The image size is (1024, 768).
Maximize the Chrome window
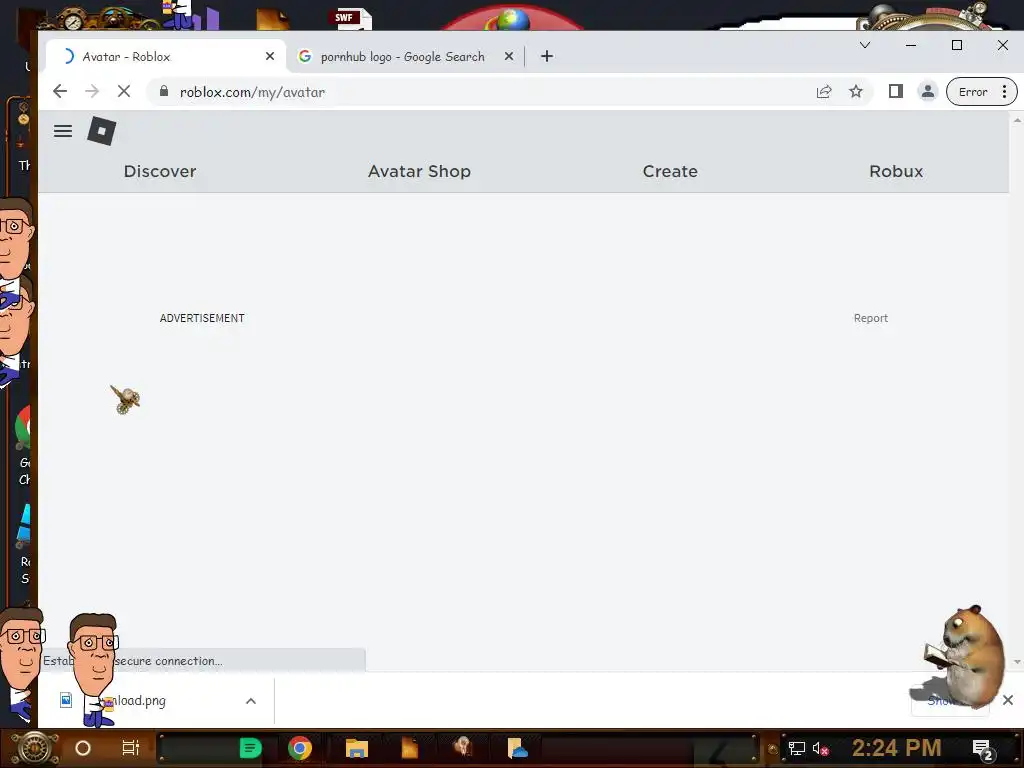[957, 45]
